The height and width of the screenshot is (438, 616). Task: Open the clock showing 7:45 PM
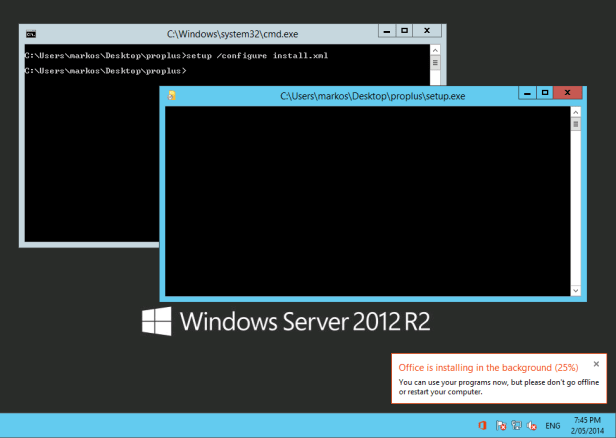(587, 424)
